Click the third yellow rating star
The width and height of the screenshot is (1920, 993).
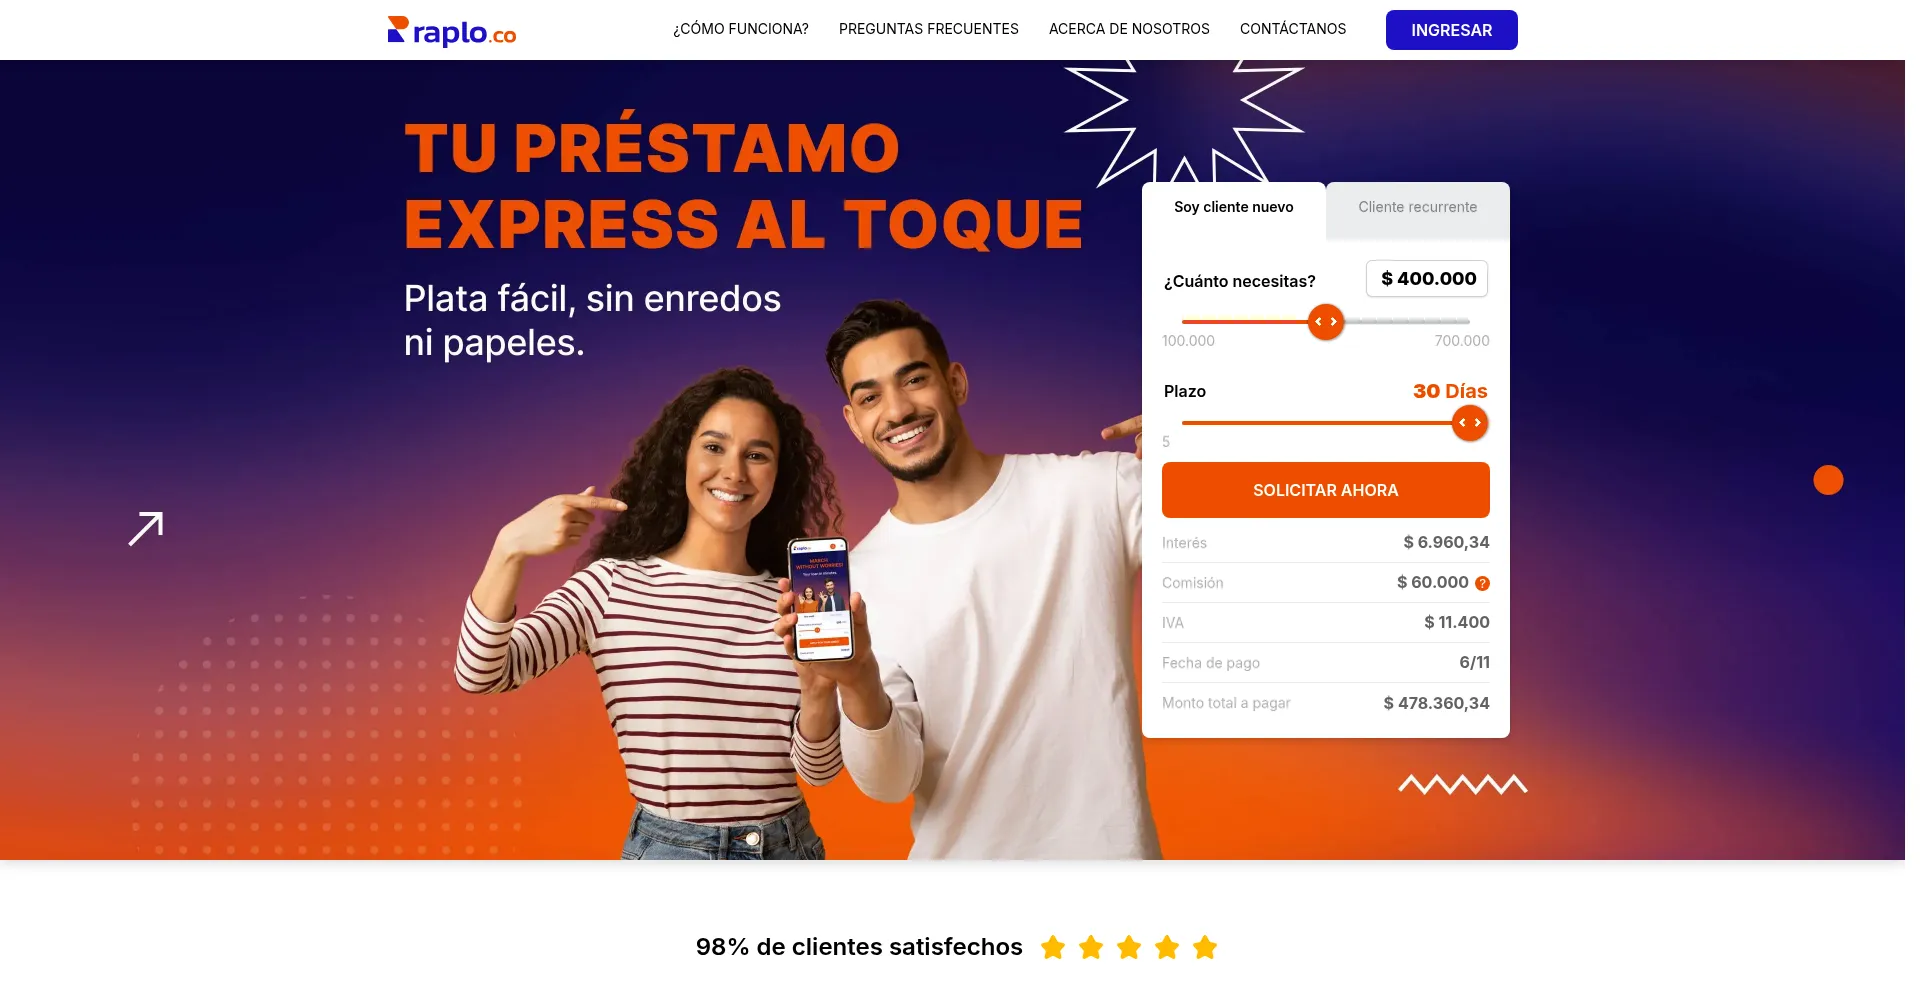[x=1129, y=947]
